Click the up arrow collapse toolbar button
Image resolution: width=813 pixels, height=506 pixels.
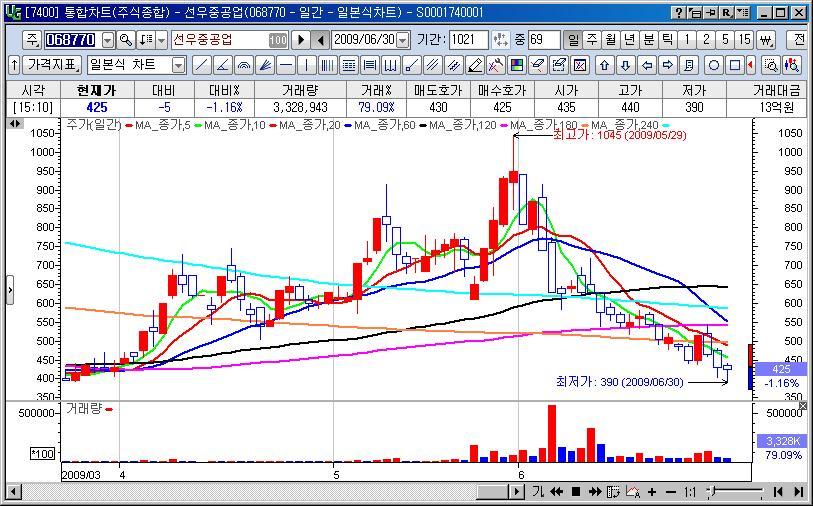coord(15,65)
